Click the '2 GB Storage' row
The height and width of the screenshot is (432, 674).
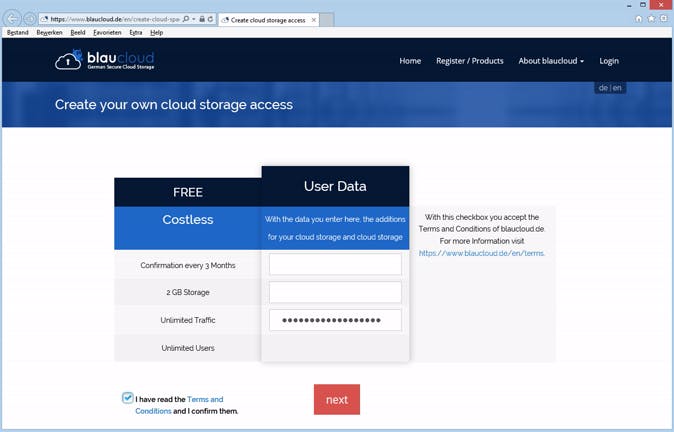click(x=188, y=292)
